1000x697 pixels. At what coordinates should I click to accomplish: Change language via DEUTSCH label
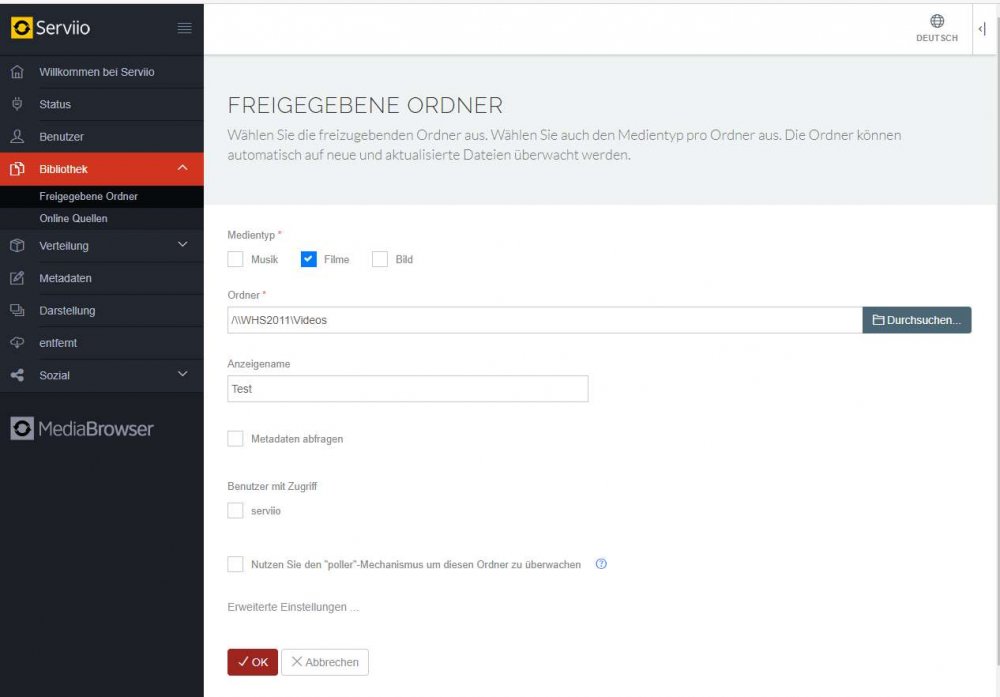coord(937,38)
